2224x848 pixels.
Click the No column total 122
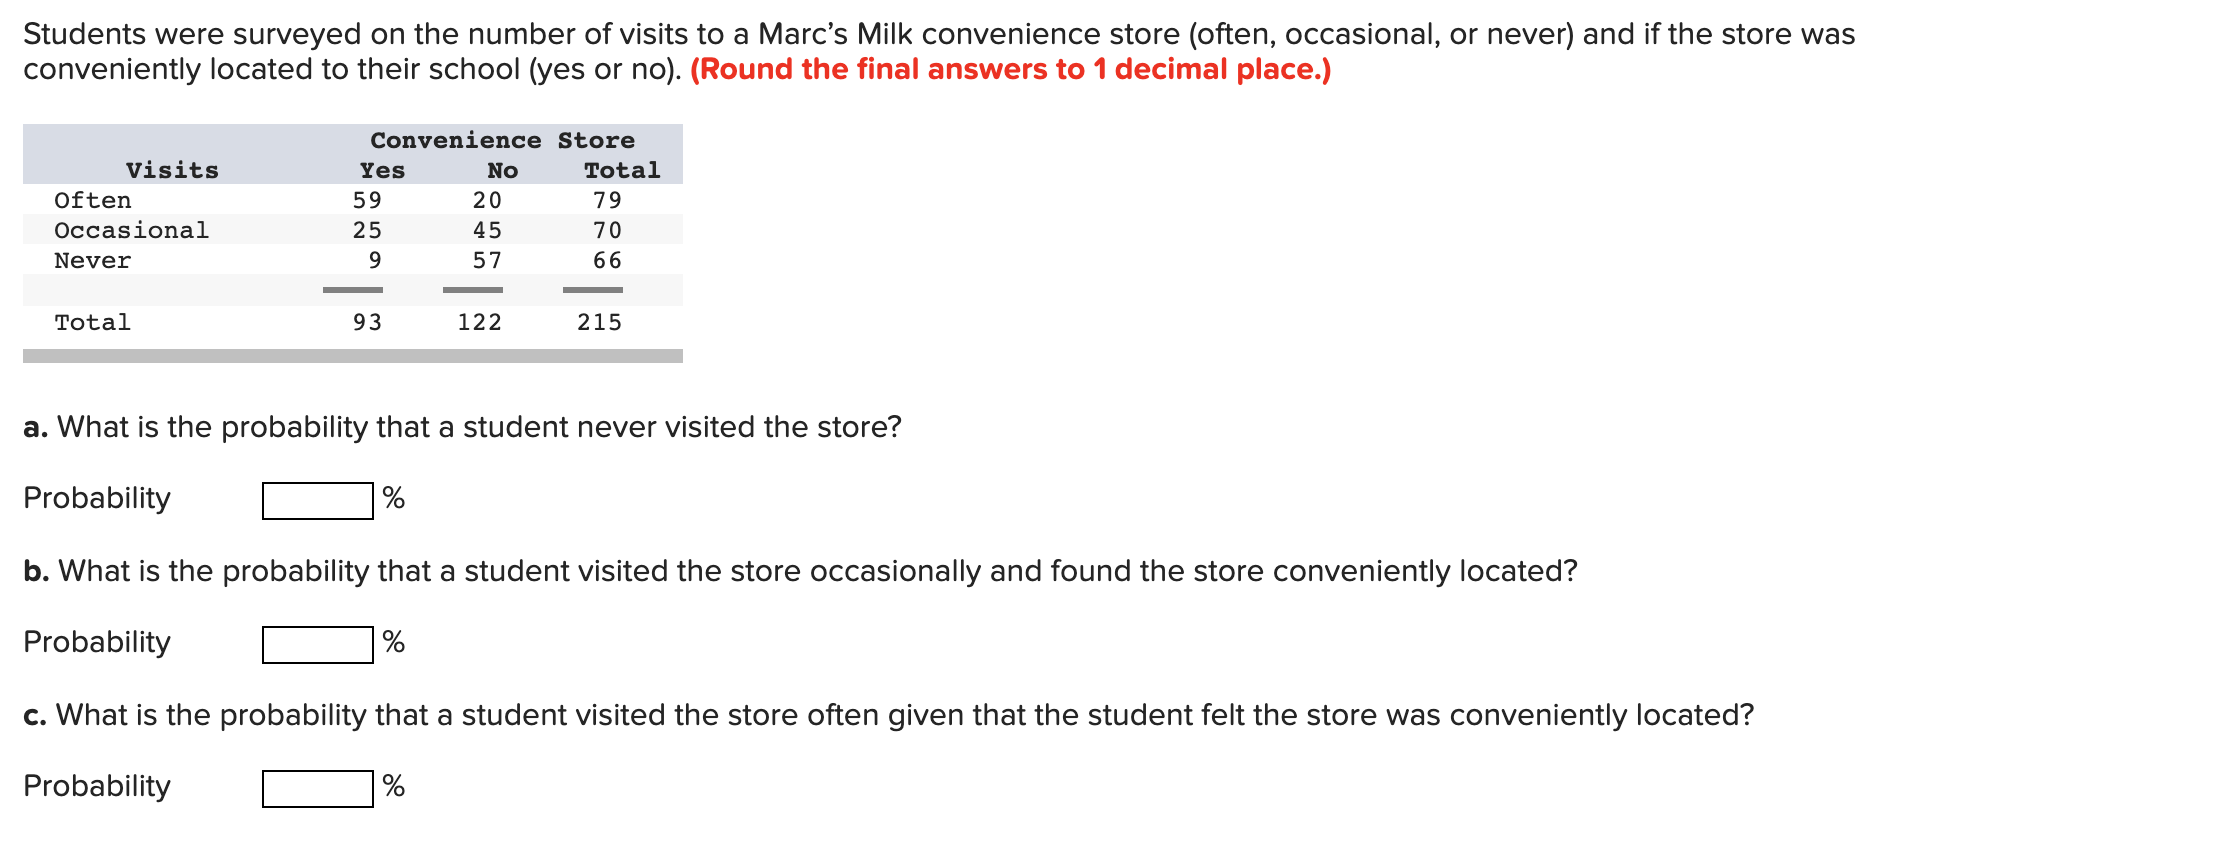tap(483, 321)
